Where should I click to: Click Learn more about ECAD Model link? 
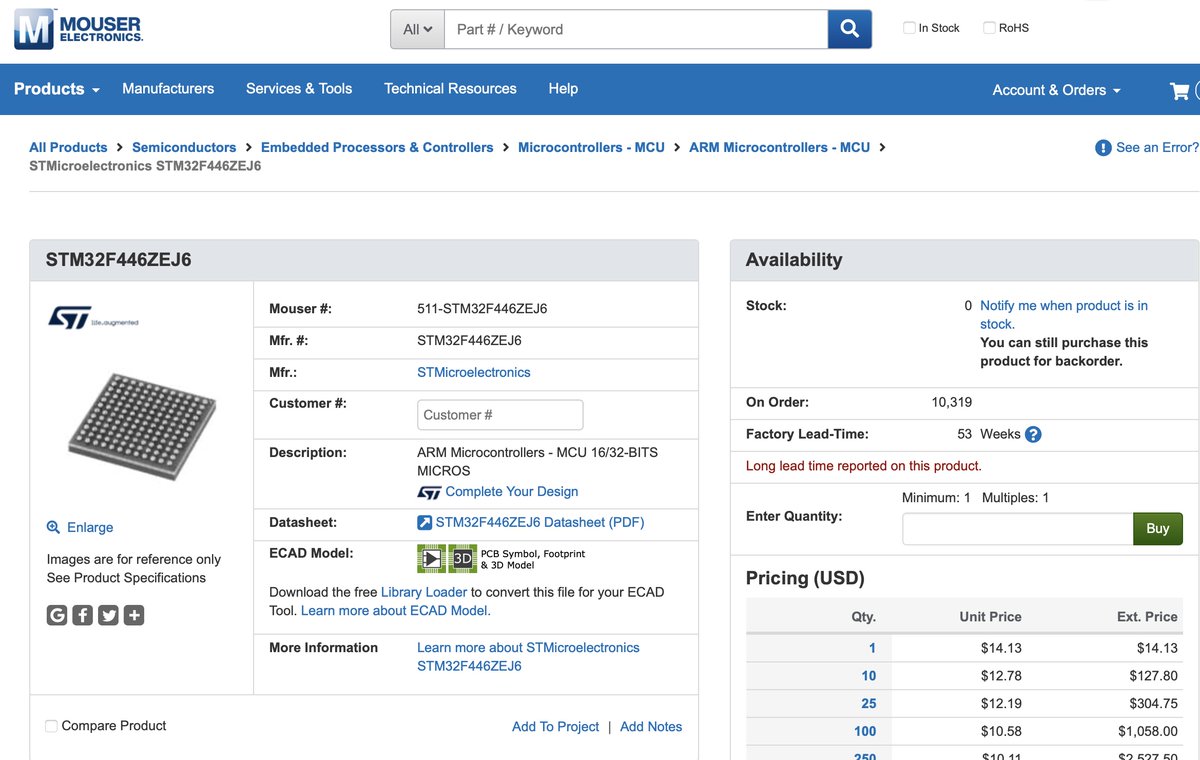(396, 610)
